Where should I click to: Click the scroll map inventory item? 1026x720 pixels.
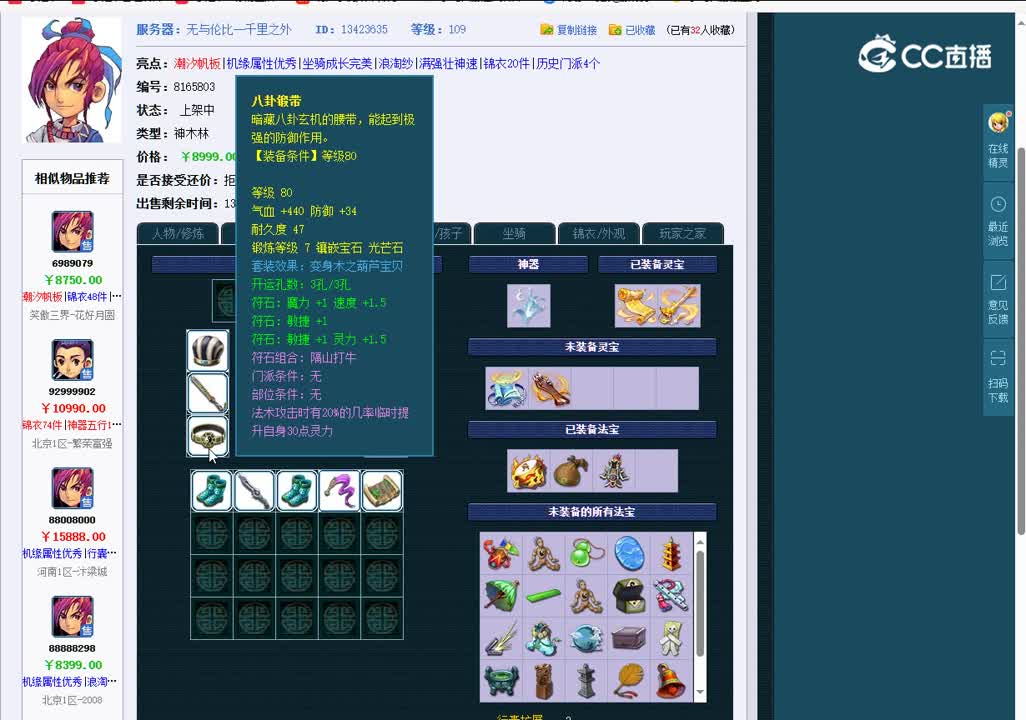[381, 490]
